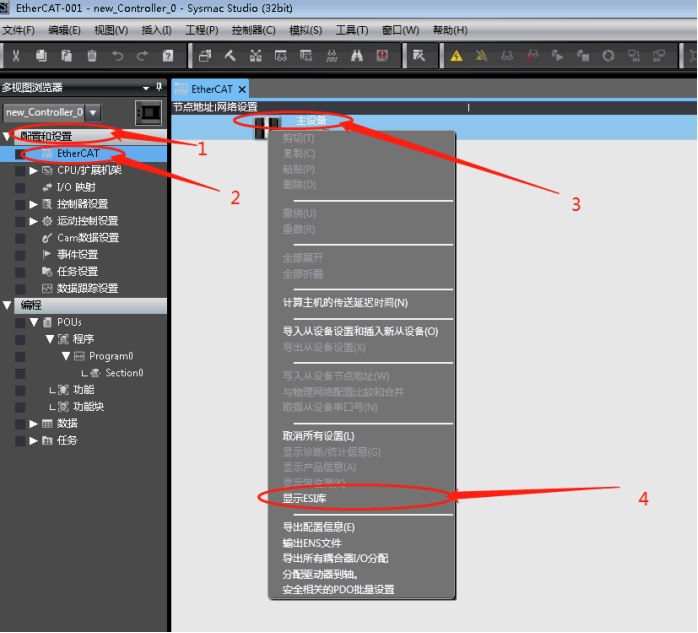Click the Undo arrow toolbar icon

click(x=118, y=56)
